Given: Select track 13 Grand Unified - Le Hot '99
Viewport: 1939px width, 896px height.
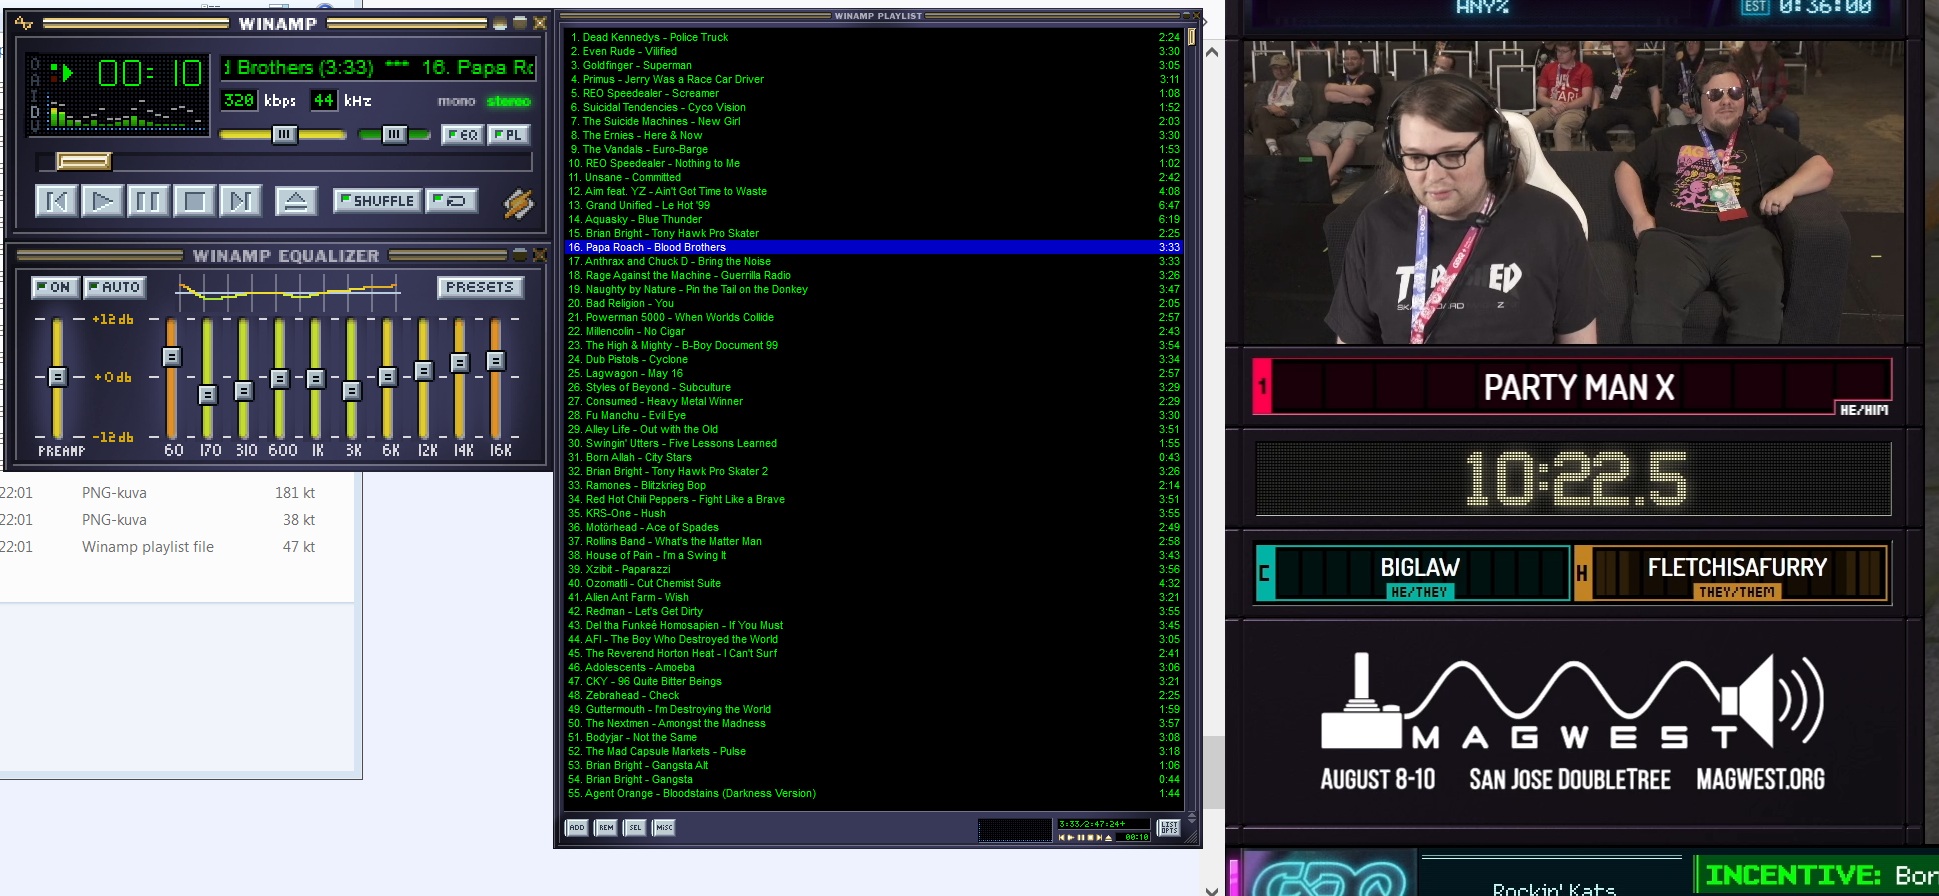Looking at the screenshot, I should pos(874,205).
